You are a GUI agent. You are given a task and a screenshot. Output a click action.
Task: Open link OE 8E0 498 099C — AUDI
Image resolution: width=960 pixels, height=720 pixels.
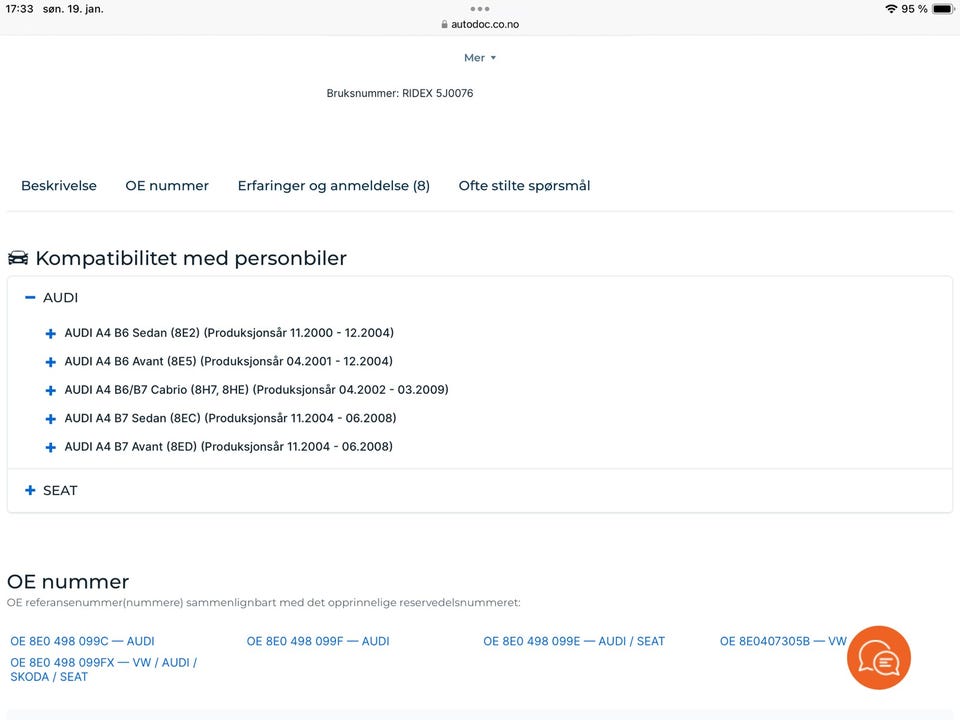coord(82,641)
